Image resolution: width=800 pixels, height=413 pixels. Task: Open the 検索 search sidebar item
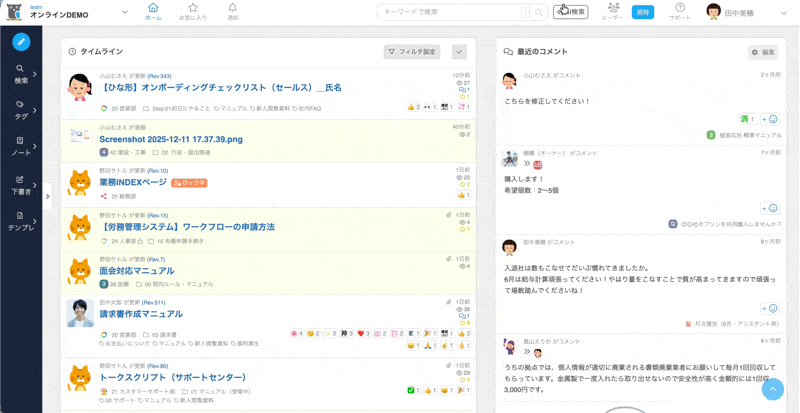click(20, 74)
